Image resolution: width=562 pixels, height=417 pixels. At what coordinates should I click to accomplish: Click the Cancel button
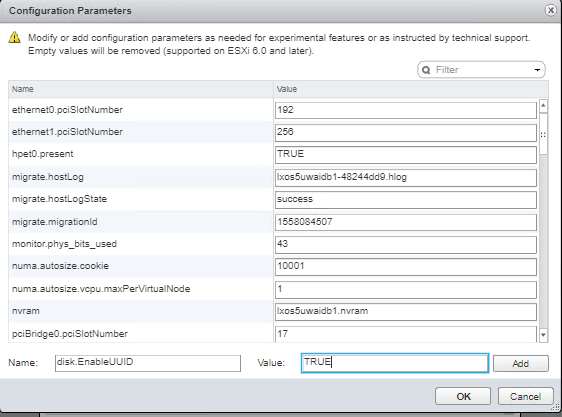(x=525, y=397)
